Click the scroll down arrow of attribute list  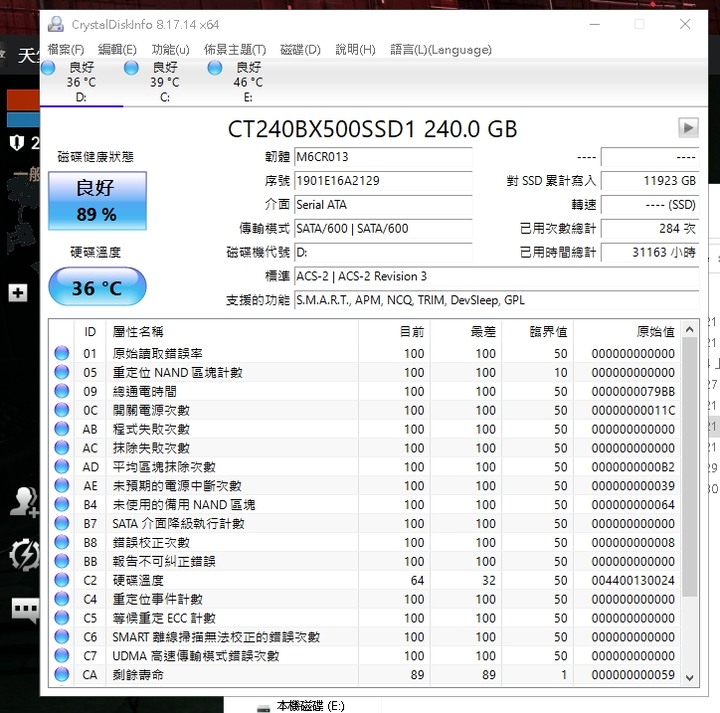[689, 678]
